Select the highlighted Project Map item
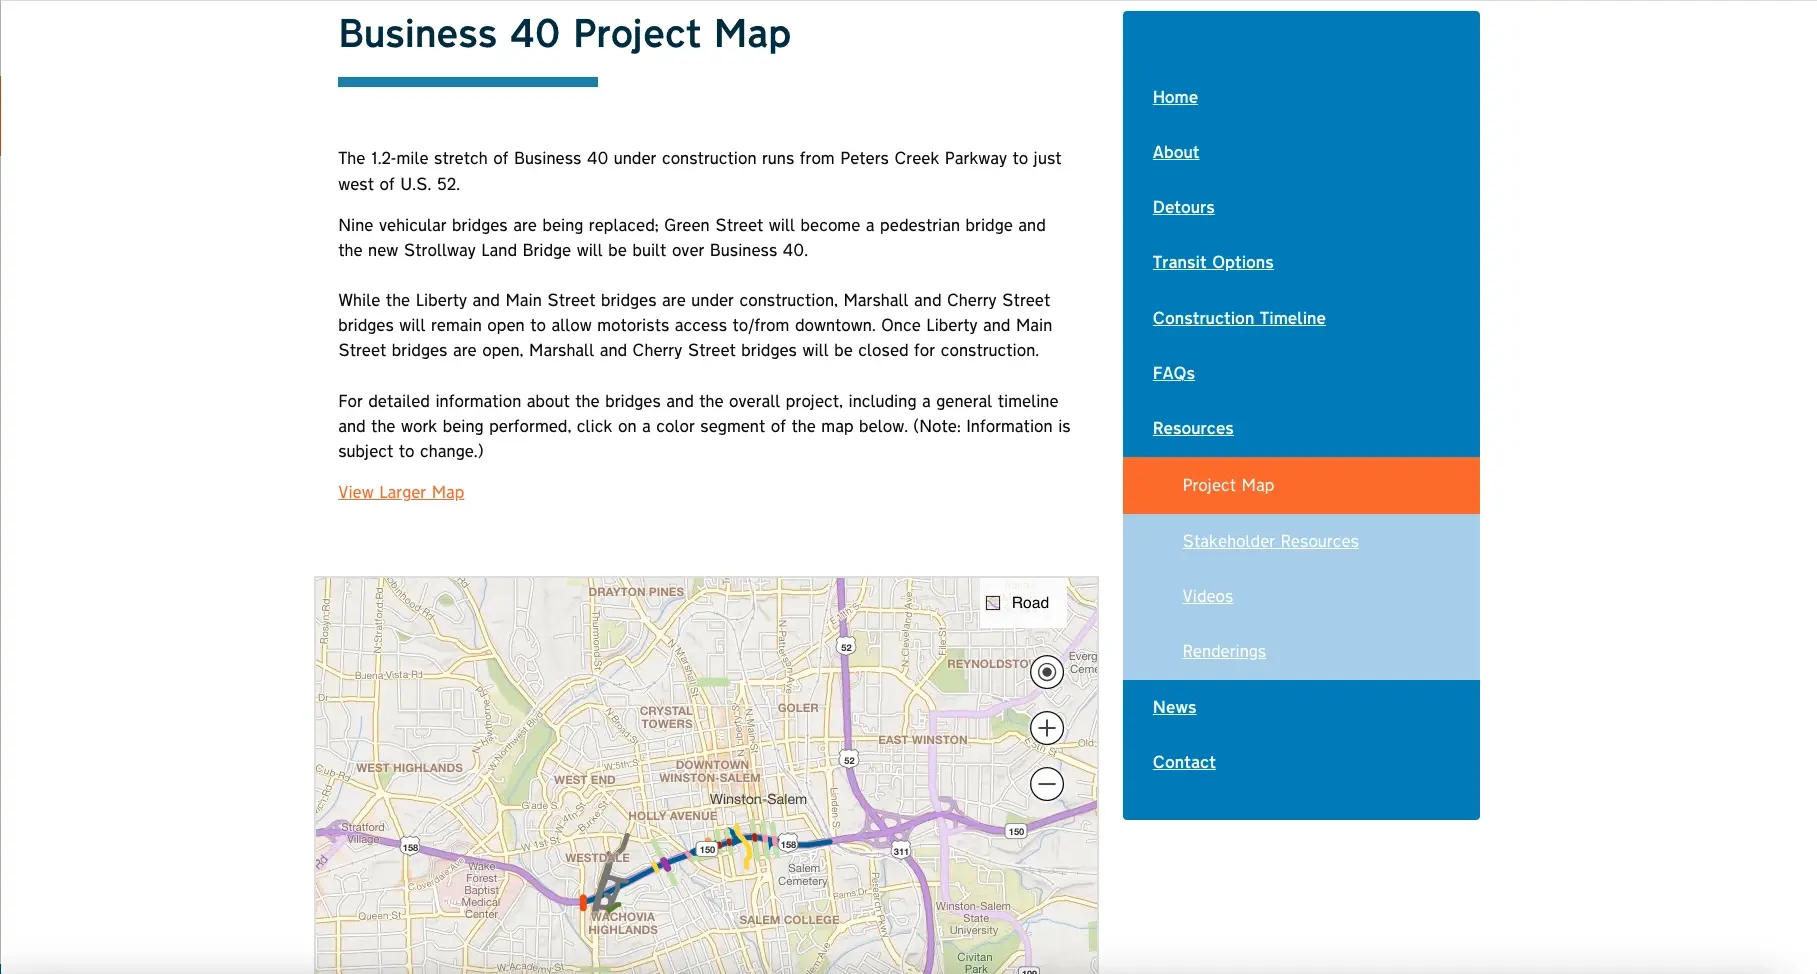Screen dimensions: 1817x974 click(1228, 485)
